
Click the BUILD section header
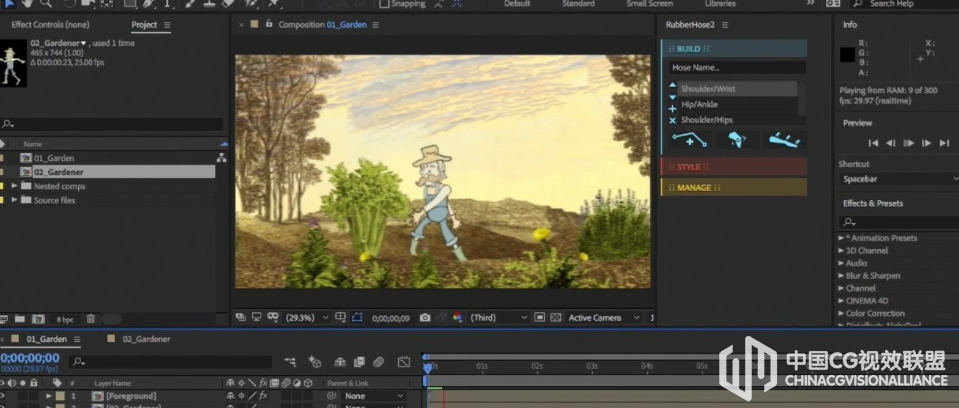coord(734,48)
